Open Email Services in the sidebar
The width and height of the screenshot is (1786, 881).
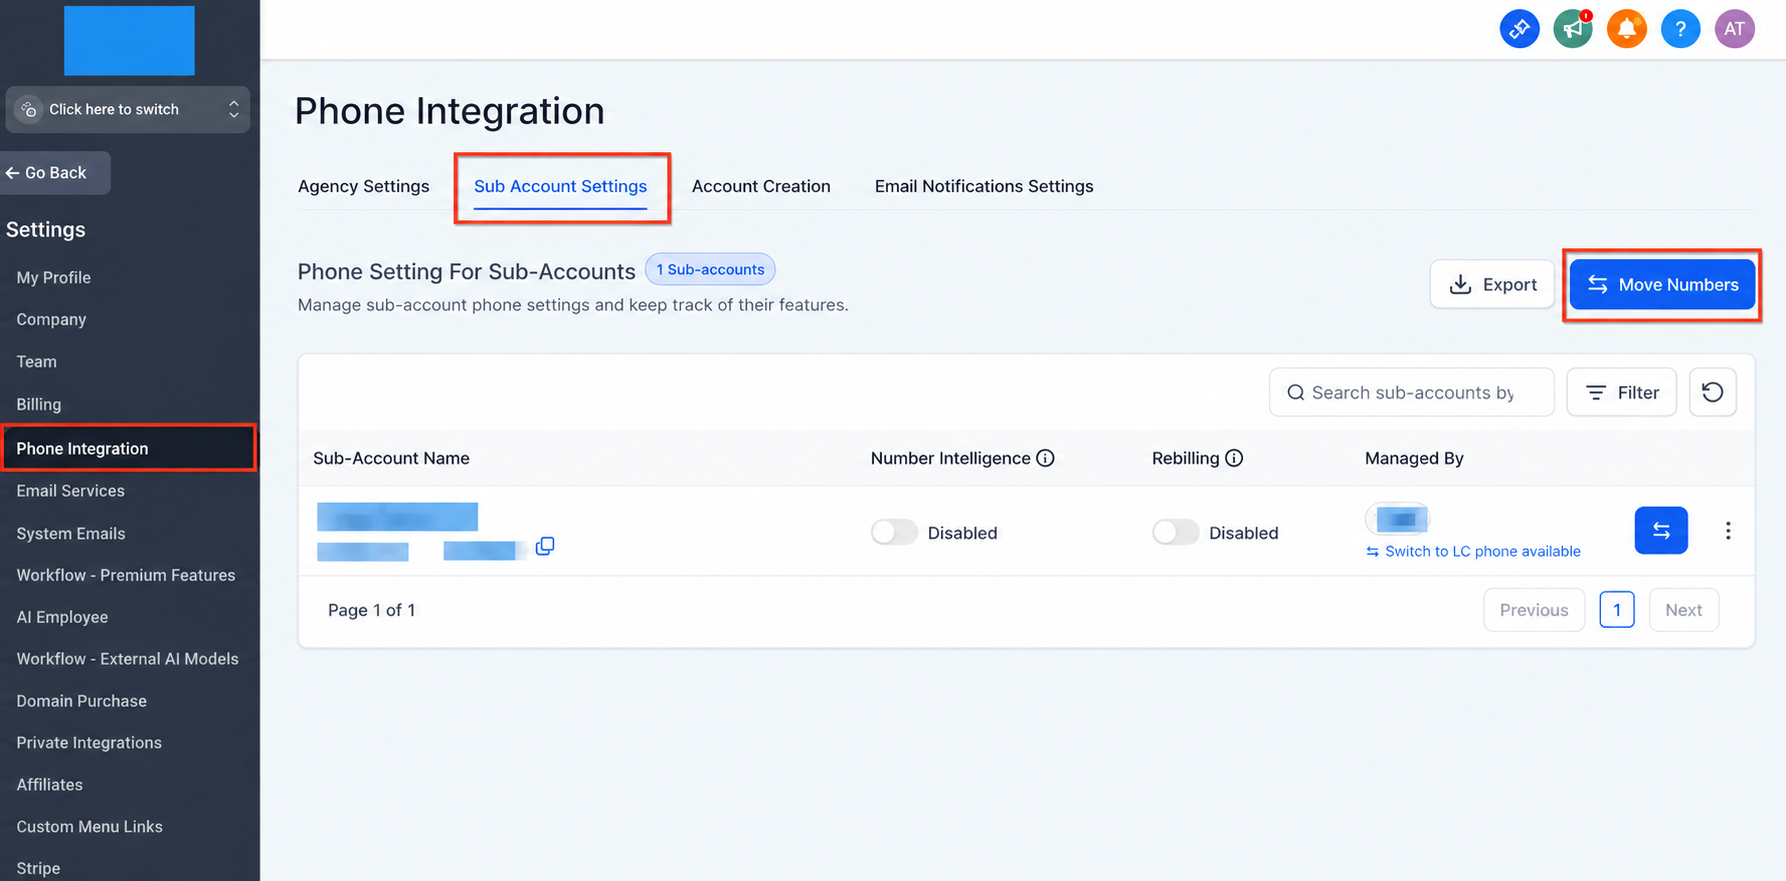[x=70, y=490]
